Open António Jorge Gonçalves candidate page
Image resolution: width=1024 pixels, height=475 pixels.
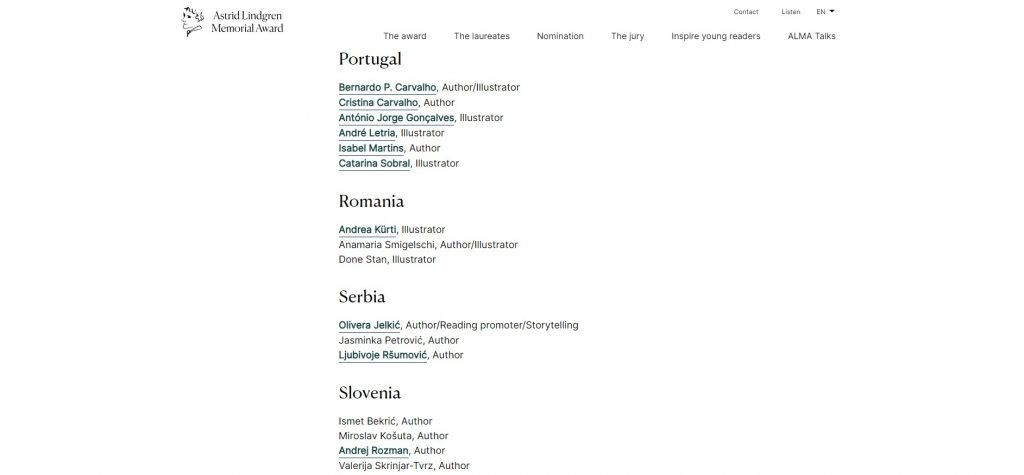(x=396, y=118)
